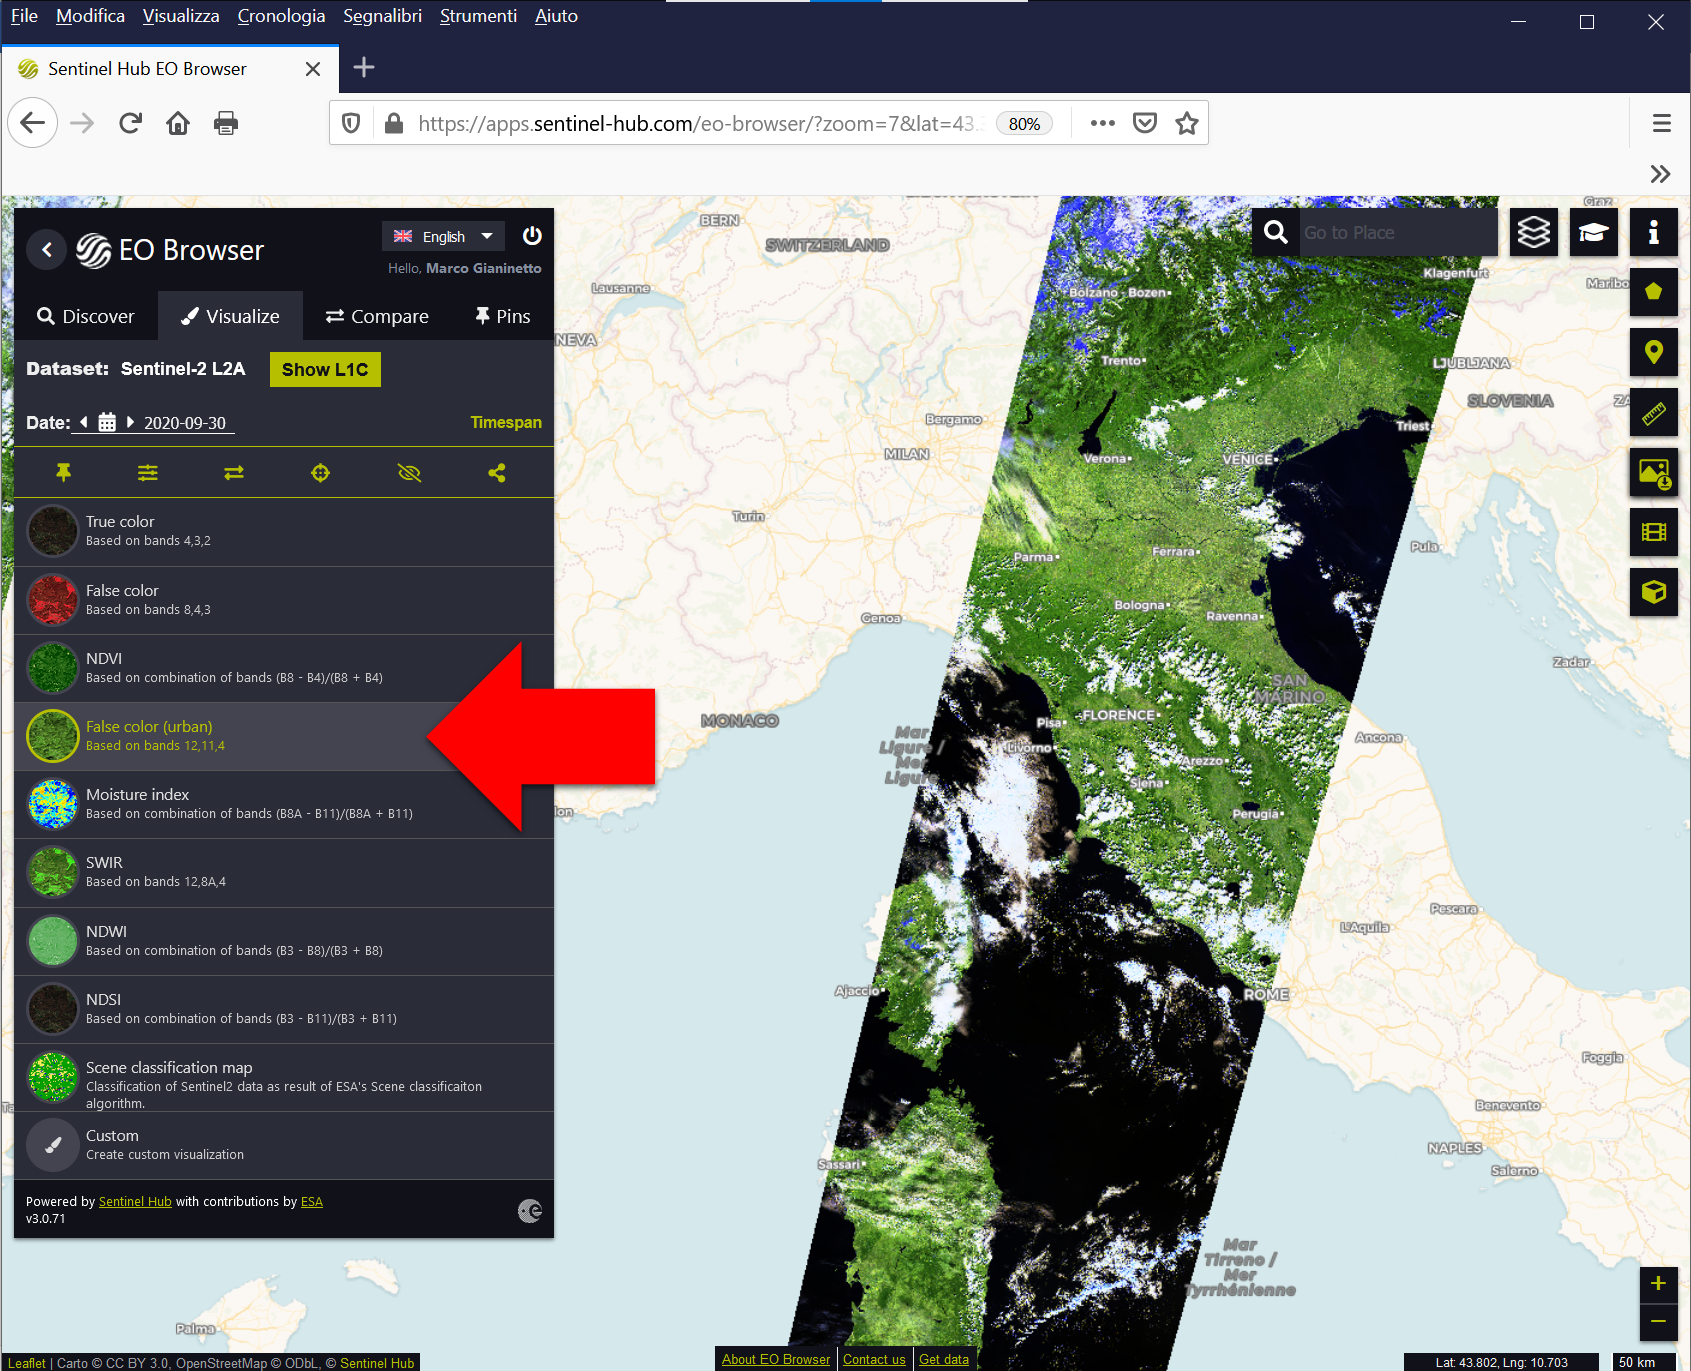This screenshot has height=1371, width=1691.
Task: Select the draw area of interest polygon tool
Action: coord(1654,292)
